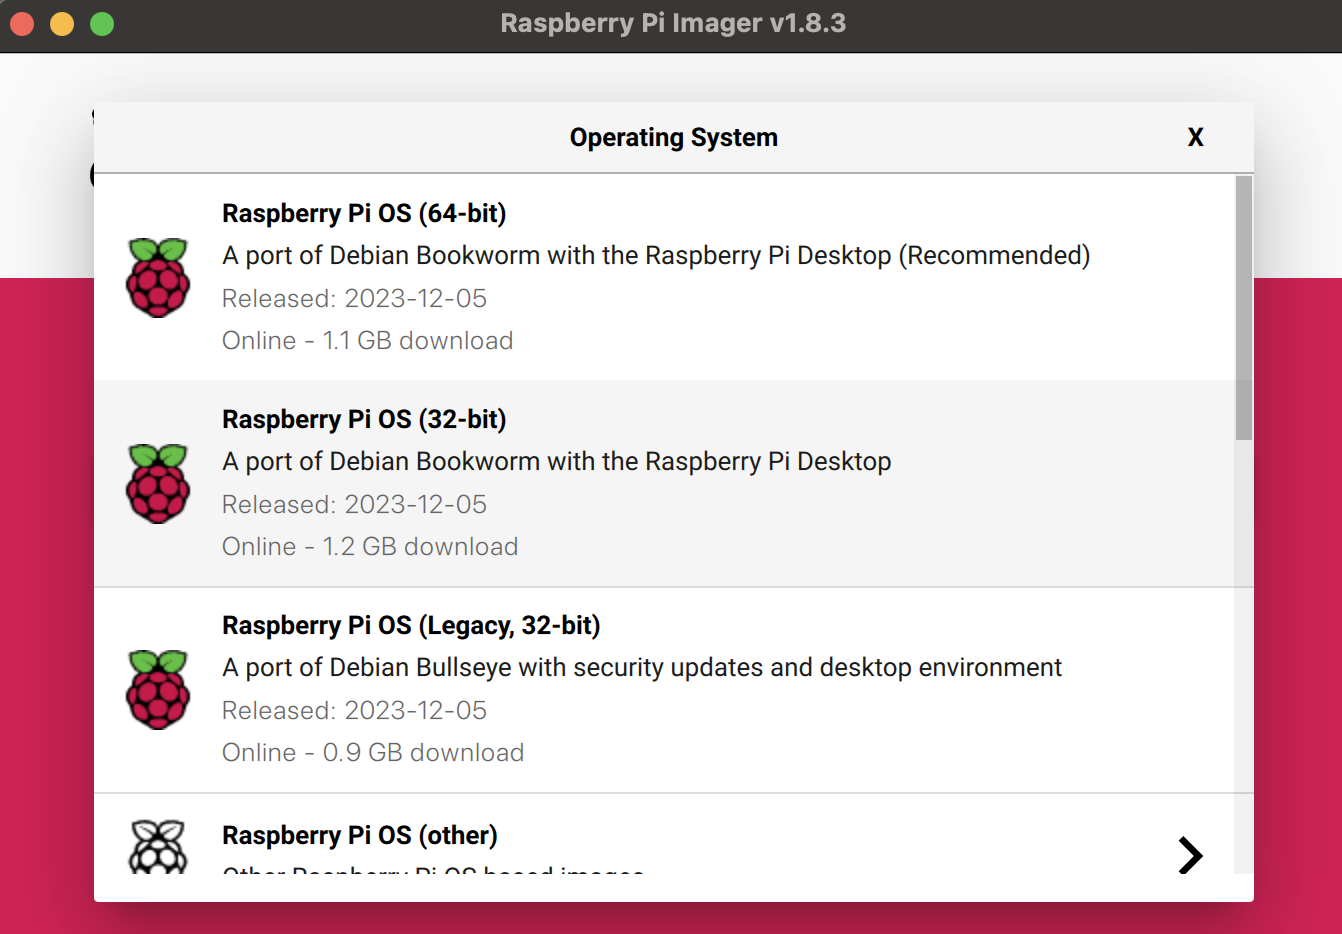This screenshot has width=1342, height=934.
Task: Click the yellow macOS minimize button
Action: 62,24
